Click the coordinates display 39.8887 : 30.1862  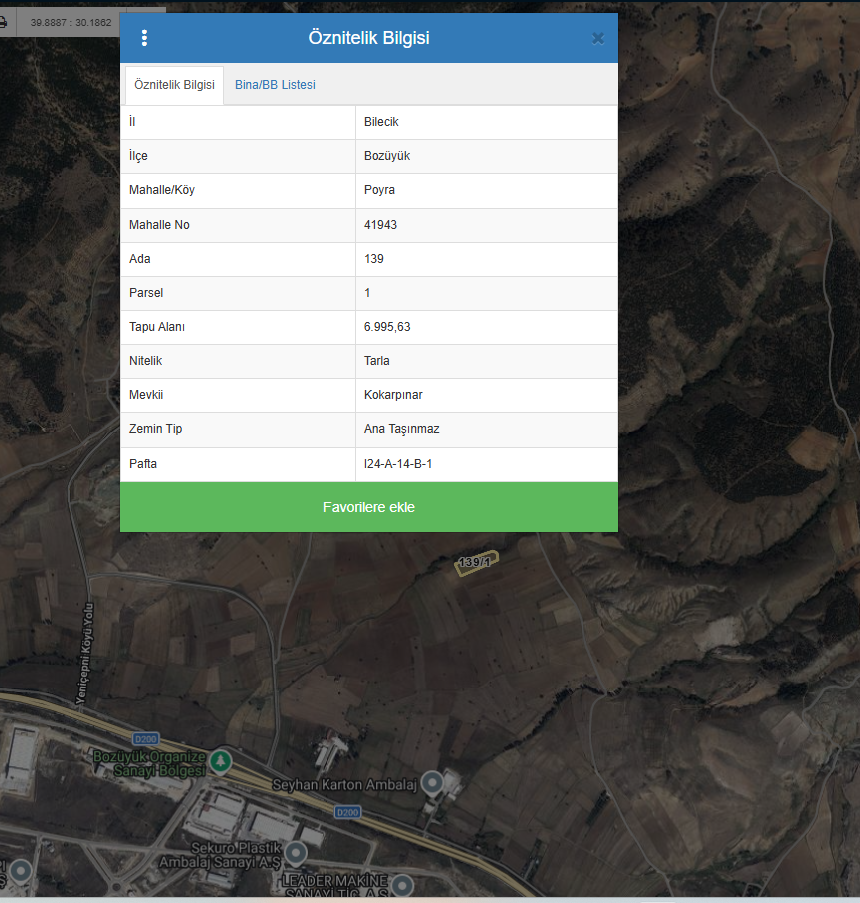click(71, 22)
